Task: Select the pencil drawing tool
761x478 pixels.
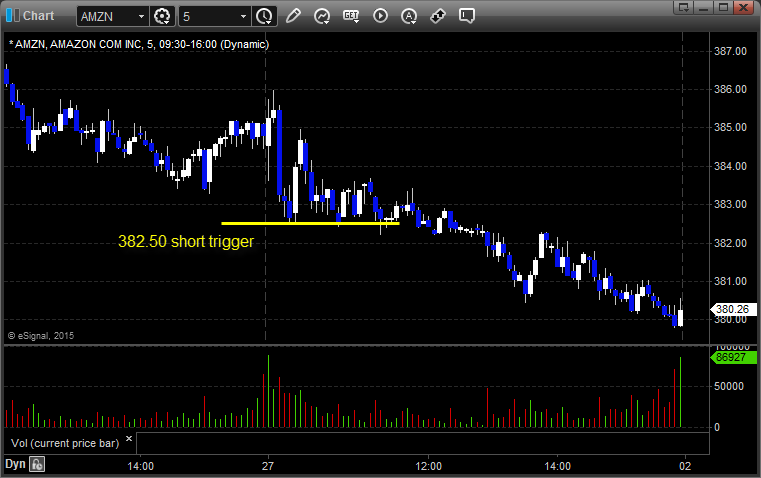Action: [293, 16]
